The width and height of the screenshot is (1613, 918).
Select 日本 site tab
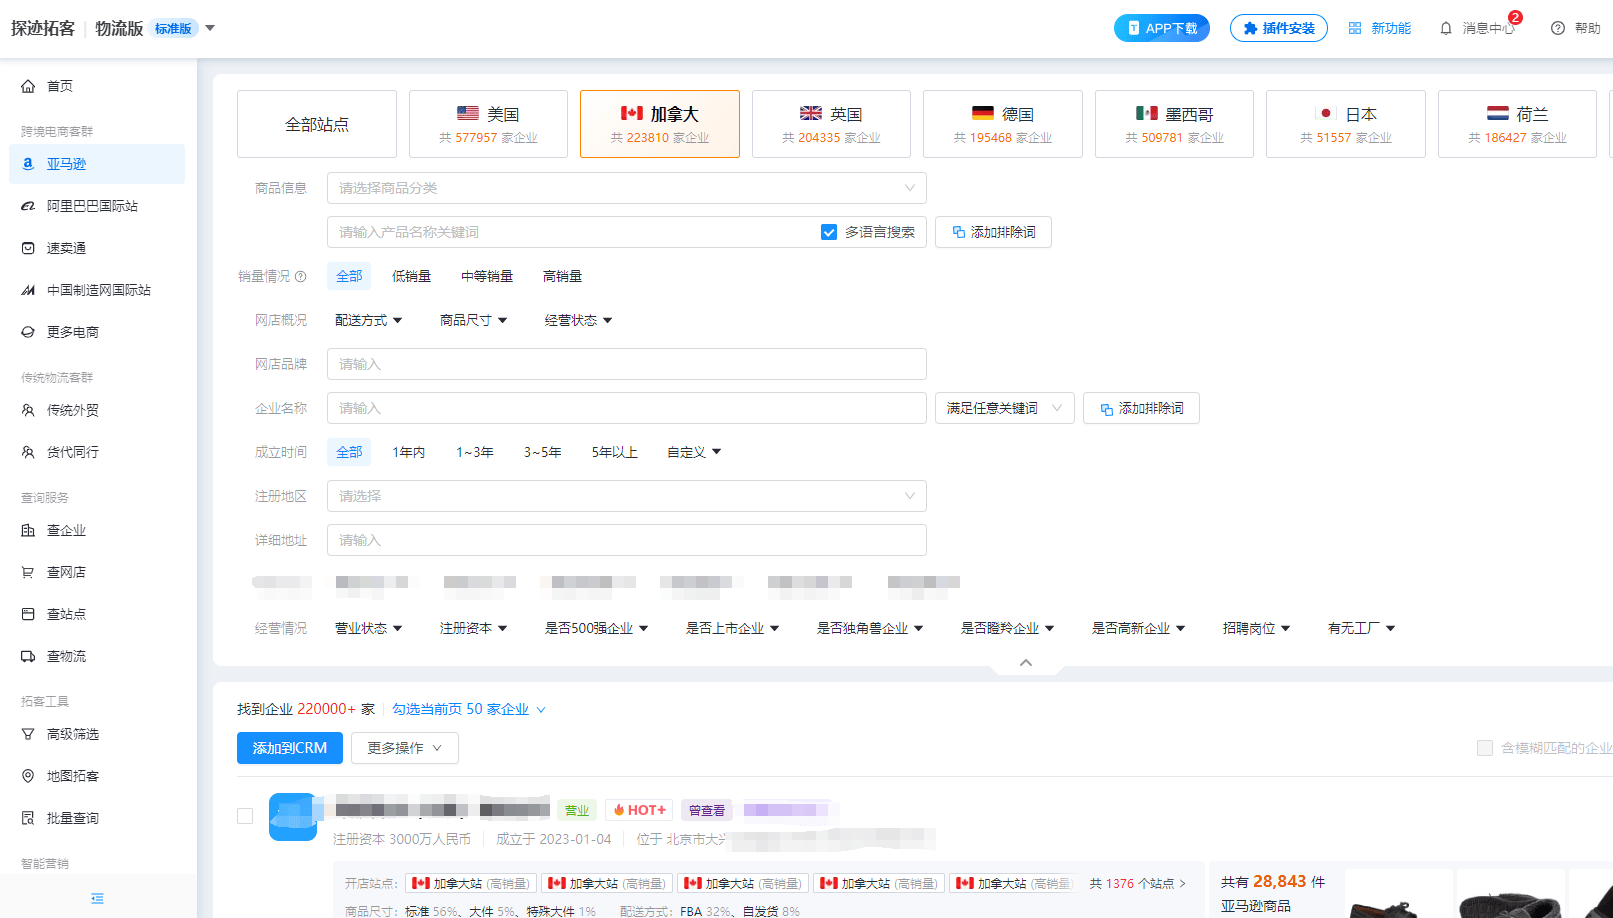[1346, 124]
